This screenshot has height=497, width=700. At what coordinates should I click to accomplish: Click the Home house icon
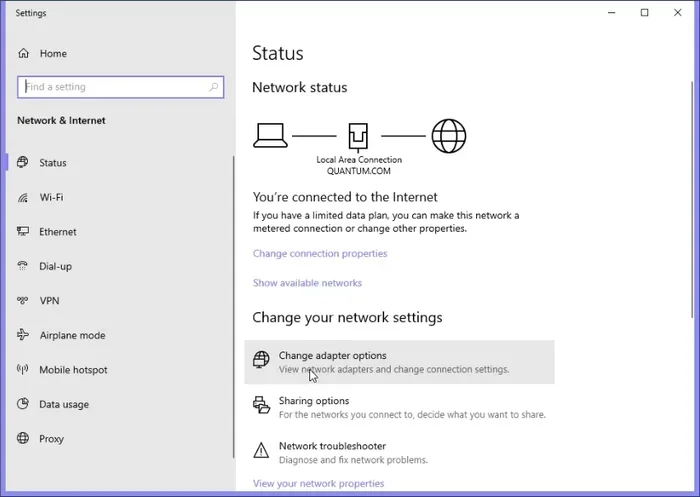point(23,54)
